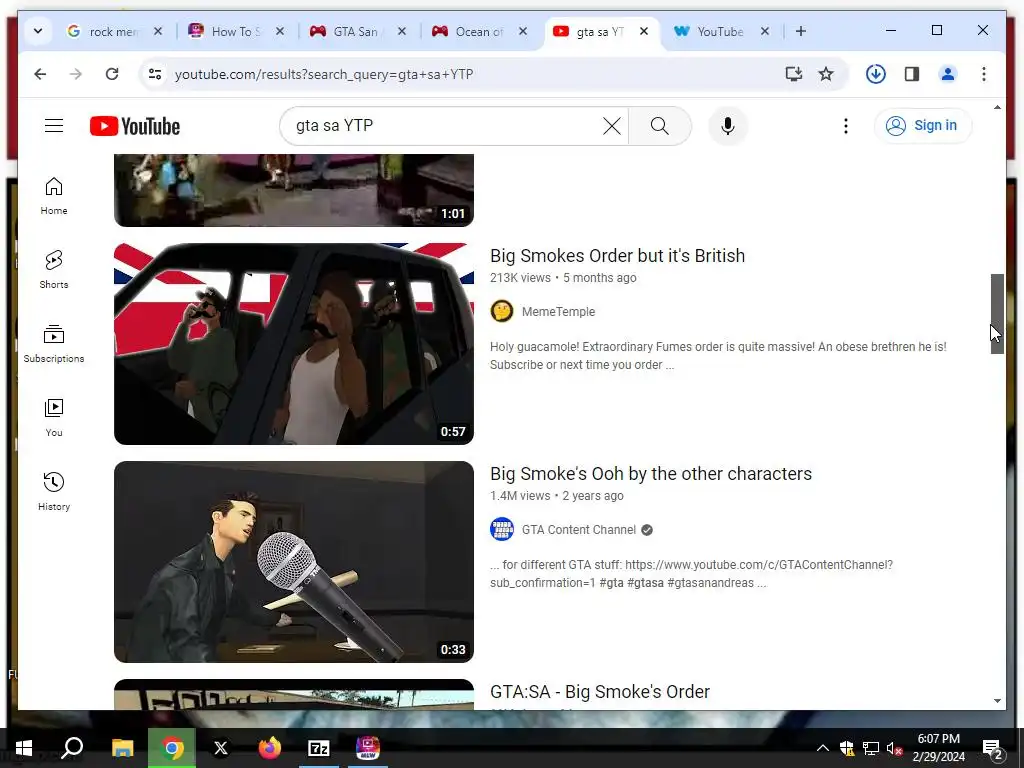Open the notification center icon
The height and width of the screenshot is (768, 1024).
point(992,749)
